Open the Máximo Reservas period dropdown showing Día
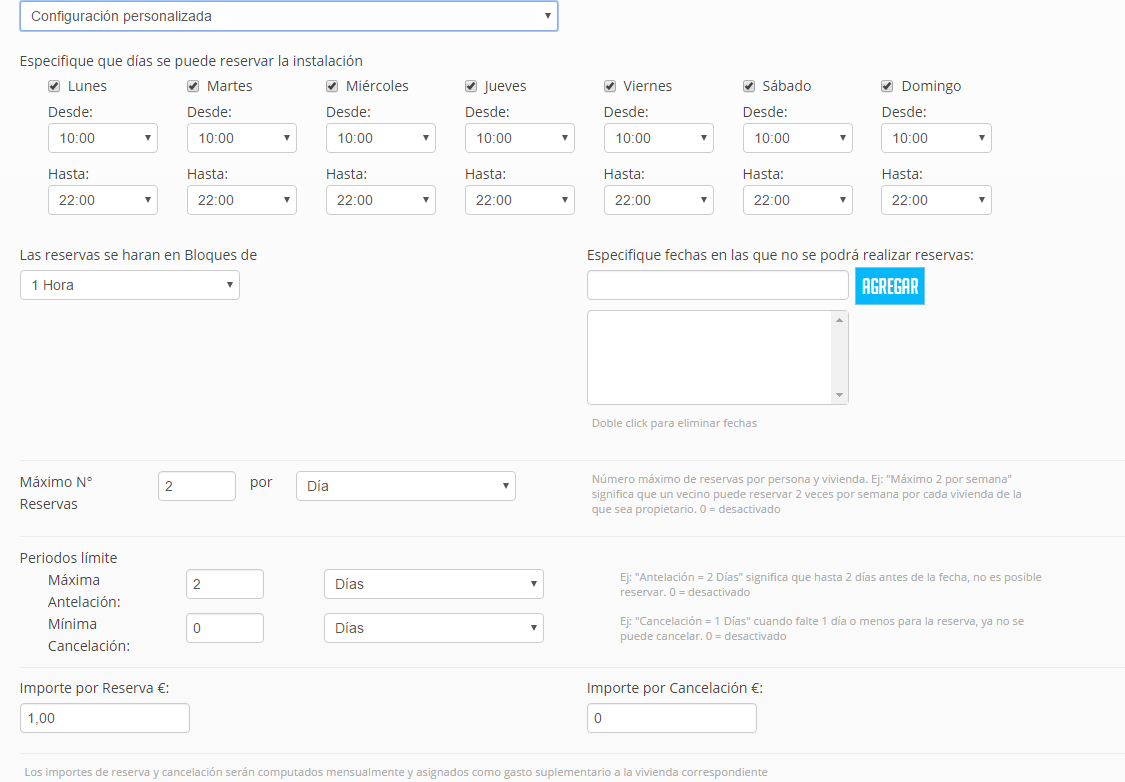This screenshot has width=1125, height=782. tap(405, 486)
